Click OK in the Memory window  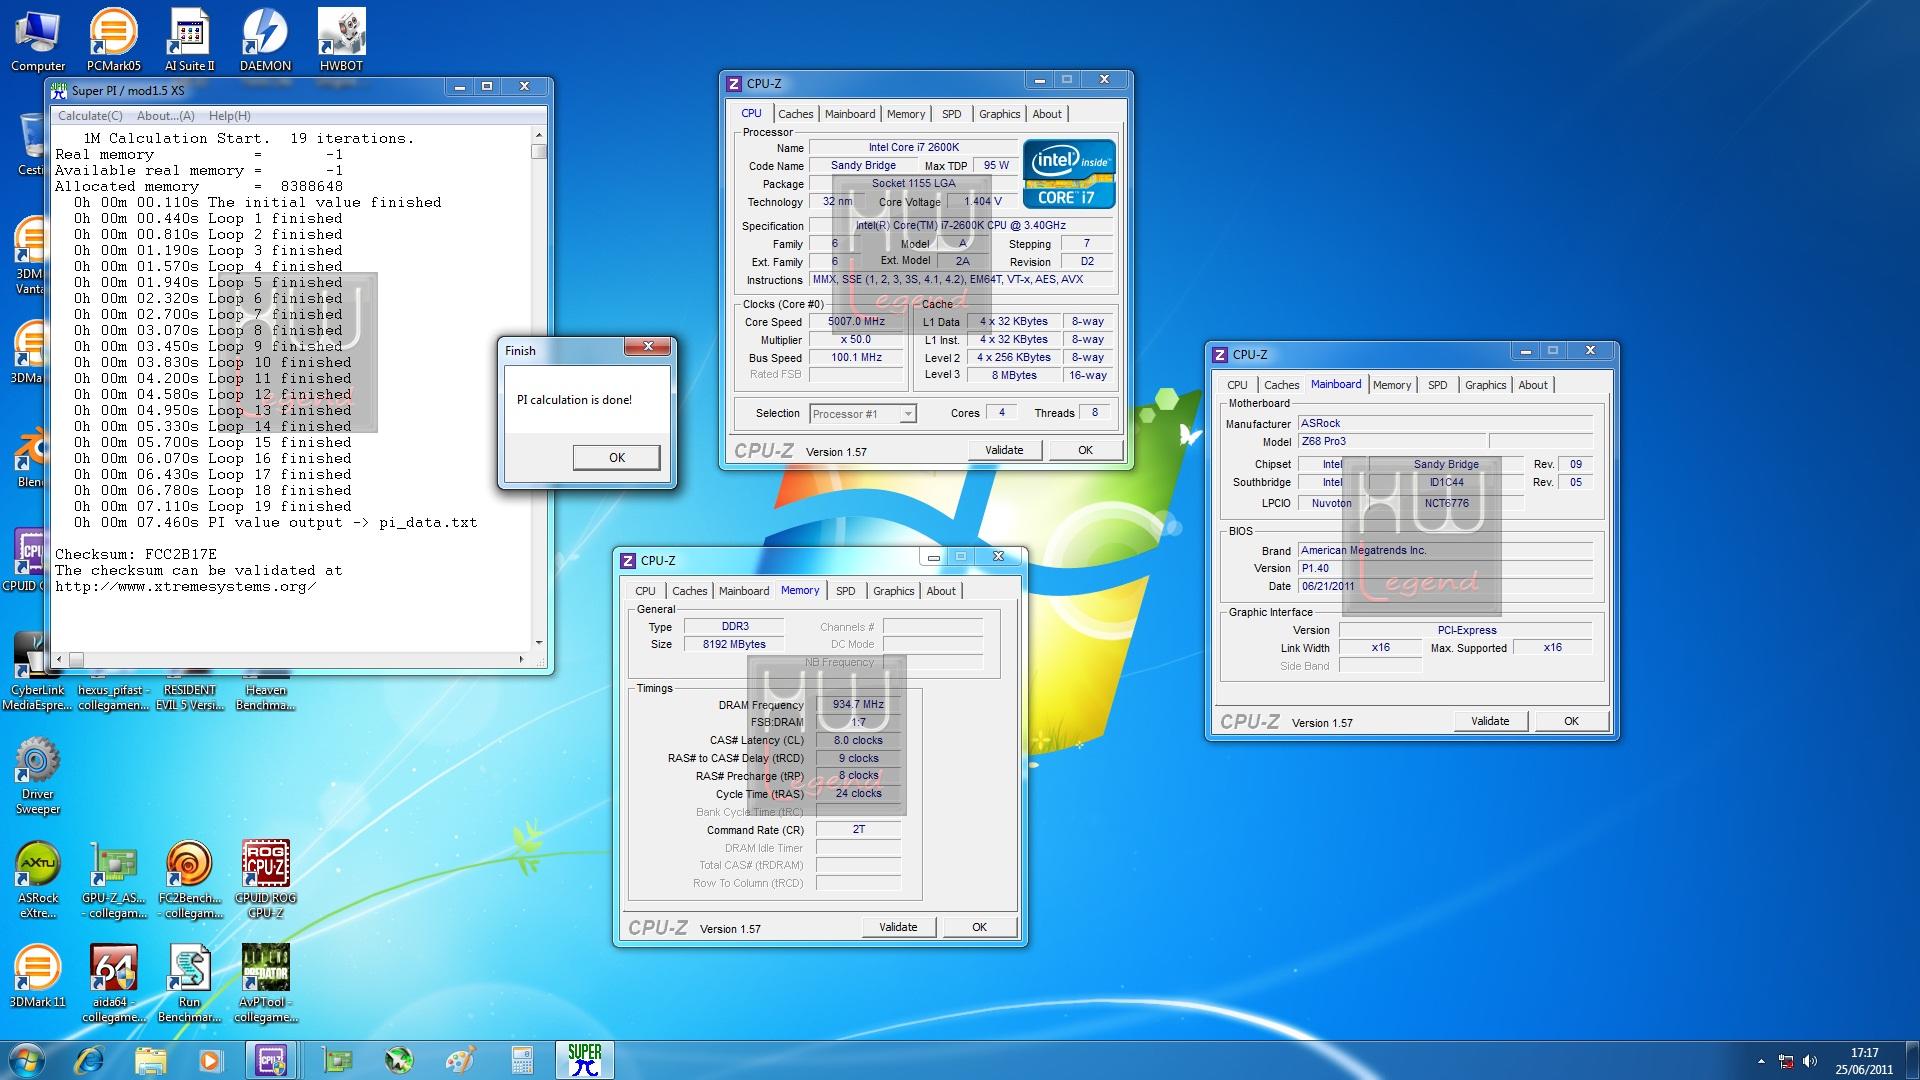tap(979, 927)
